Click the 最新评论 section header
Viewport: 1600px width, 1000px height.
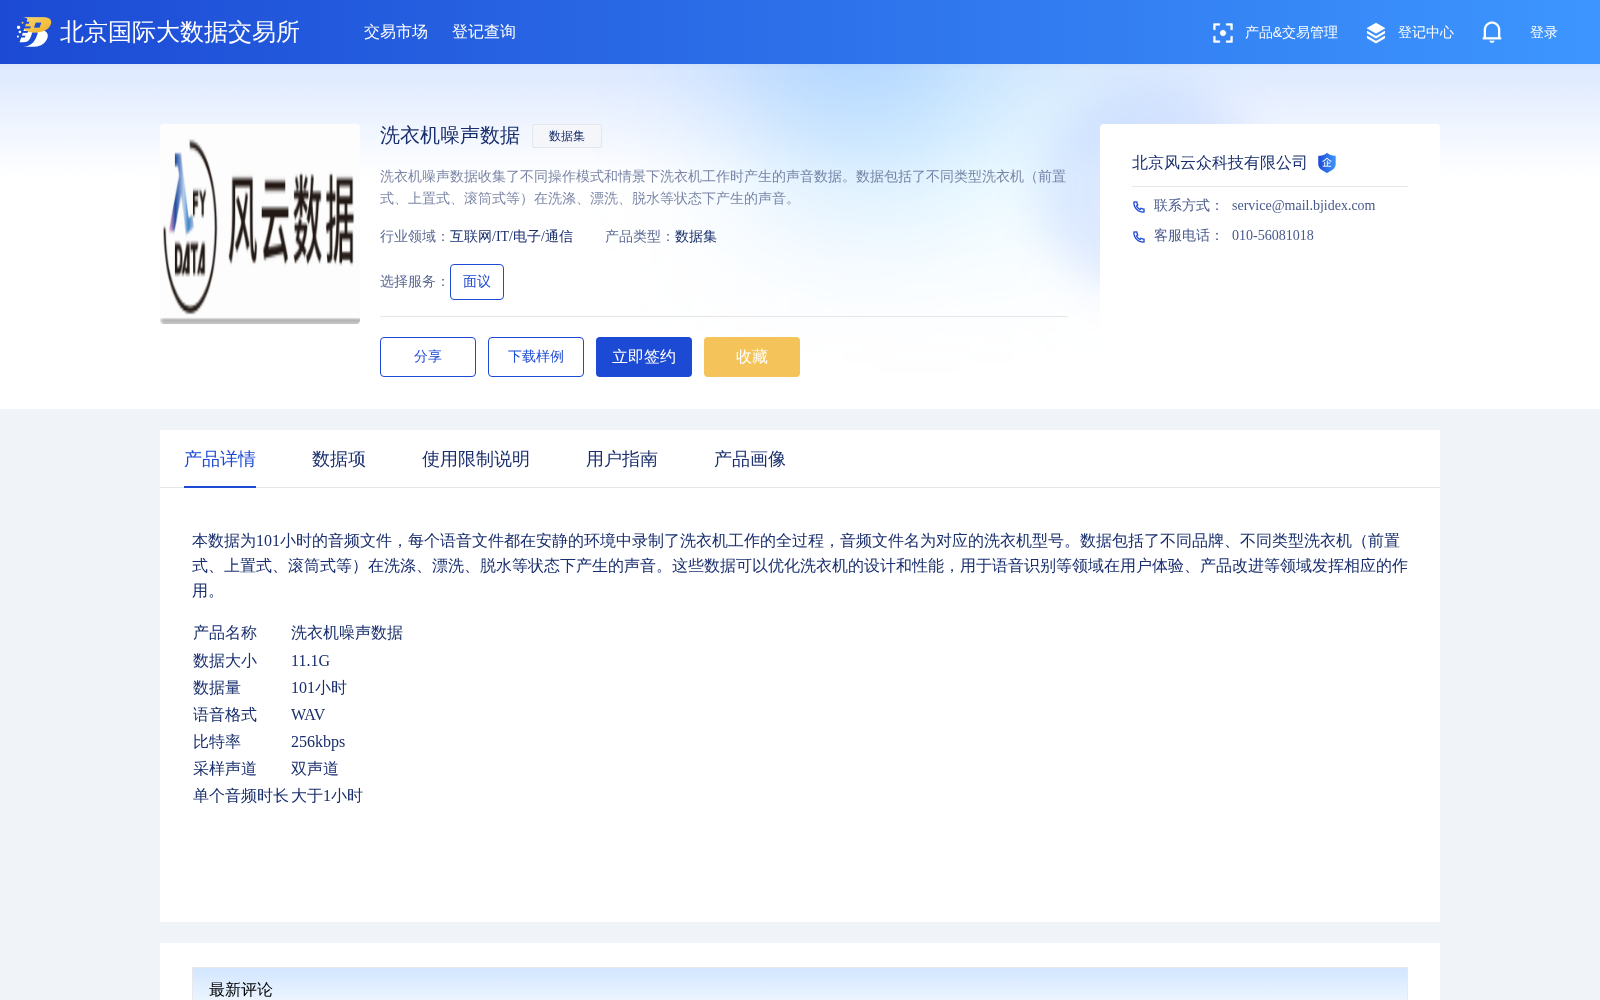[800, 984]
